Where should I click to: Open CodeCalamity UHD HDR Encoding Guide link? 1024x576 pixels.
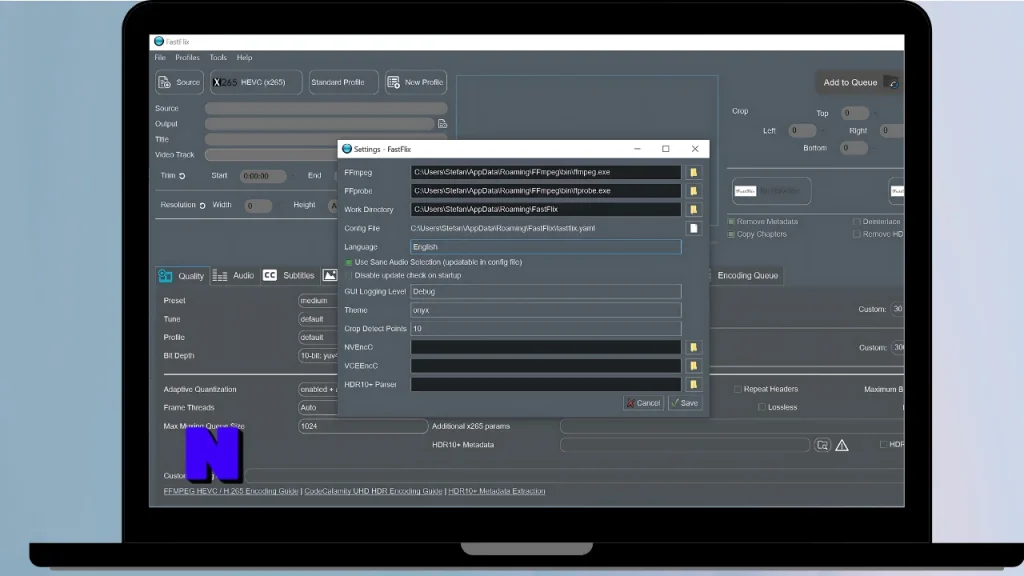pos(373,491)
